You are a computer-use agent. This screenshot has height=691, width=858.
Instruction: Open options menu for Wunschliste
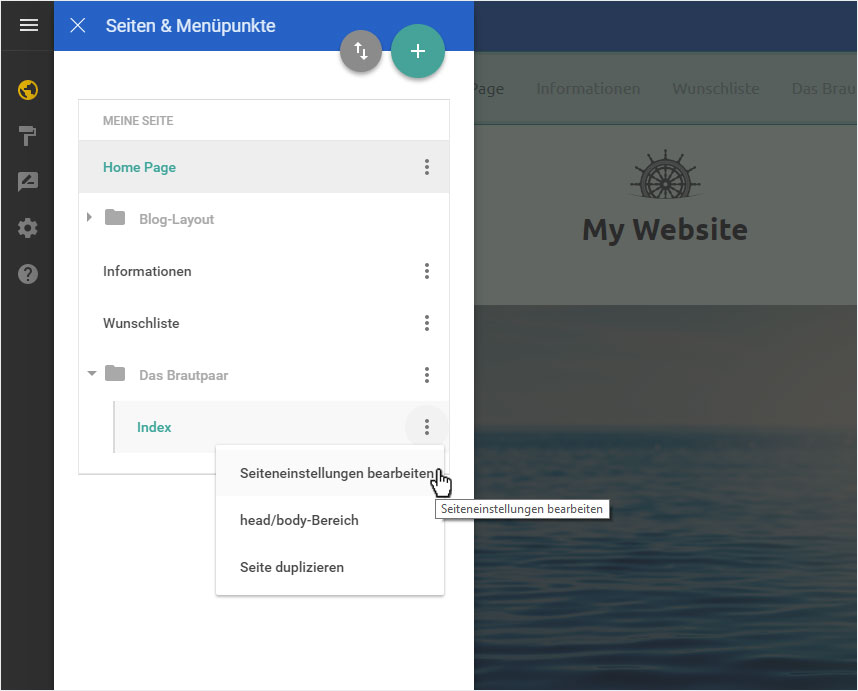(x=427, y=323)
